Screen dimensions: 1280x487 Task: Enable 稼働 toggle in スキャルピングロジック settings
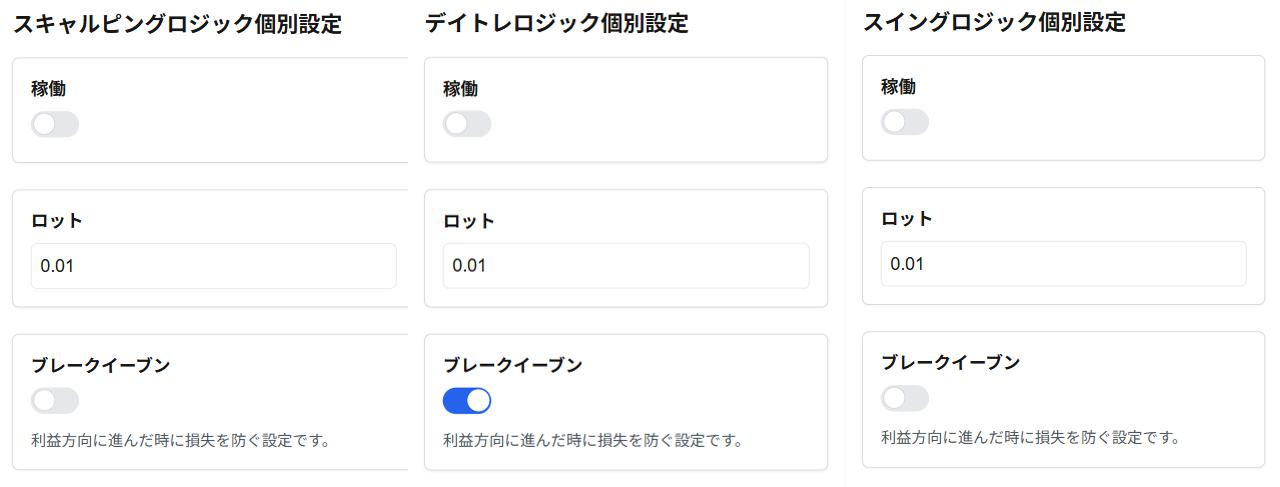pos(55,124)
